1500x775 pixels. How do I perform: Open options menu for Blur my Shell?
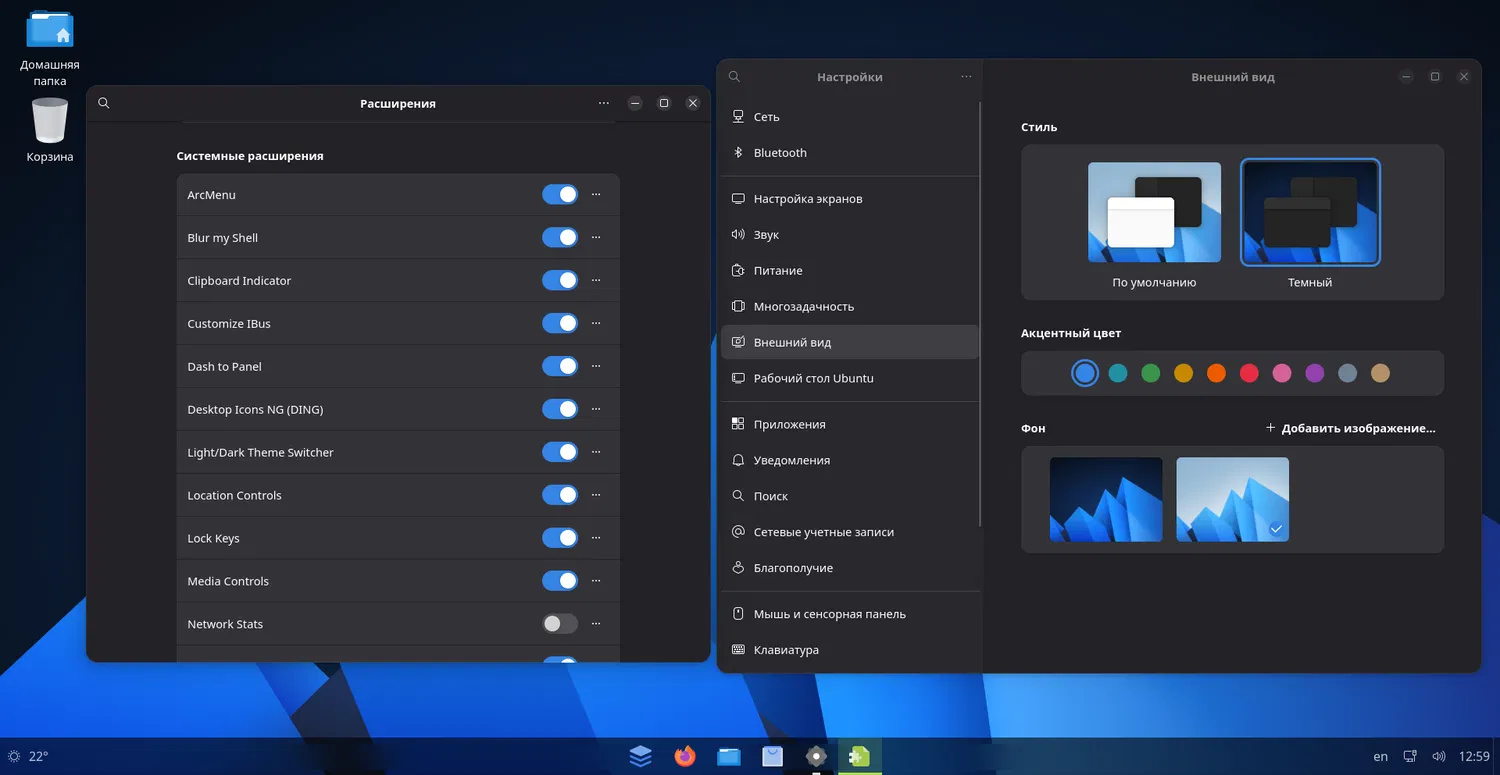(596, 238)
